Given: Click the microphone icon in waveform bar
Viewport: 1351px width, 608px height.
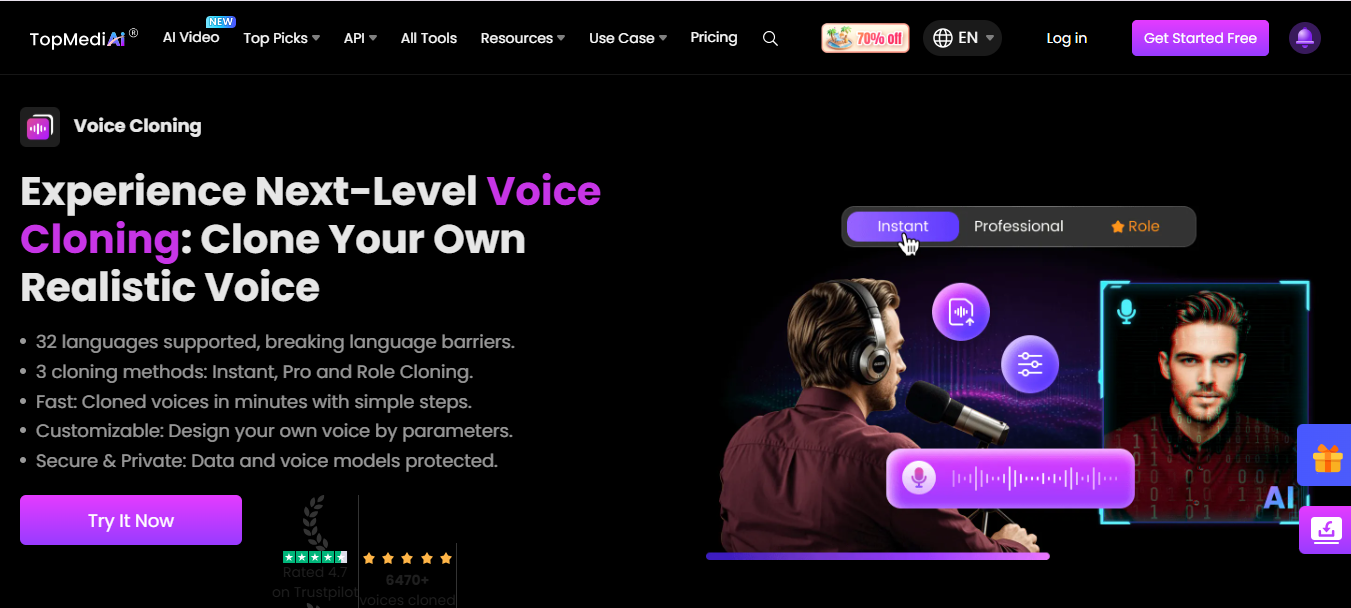Looking at the screenshot, I should click(918, 478).
